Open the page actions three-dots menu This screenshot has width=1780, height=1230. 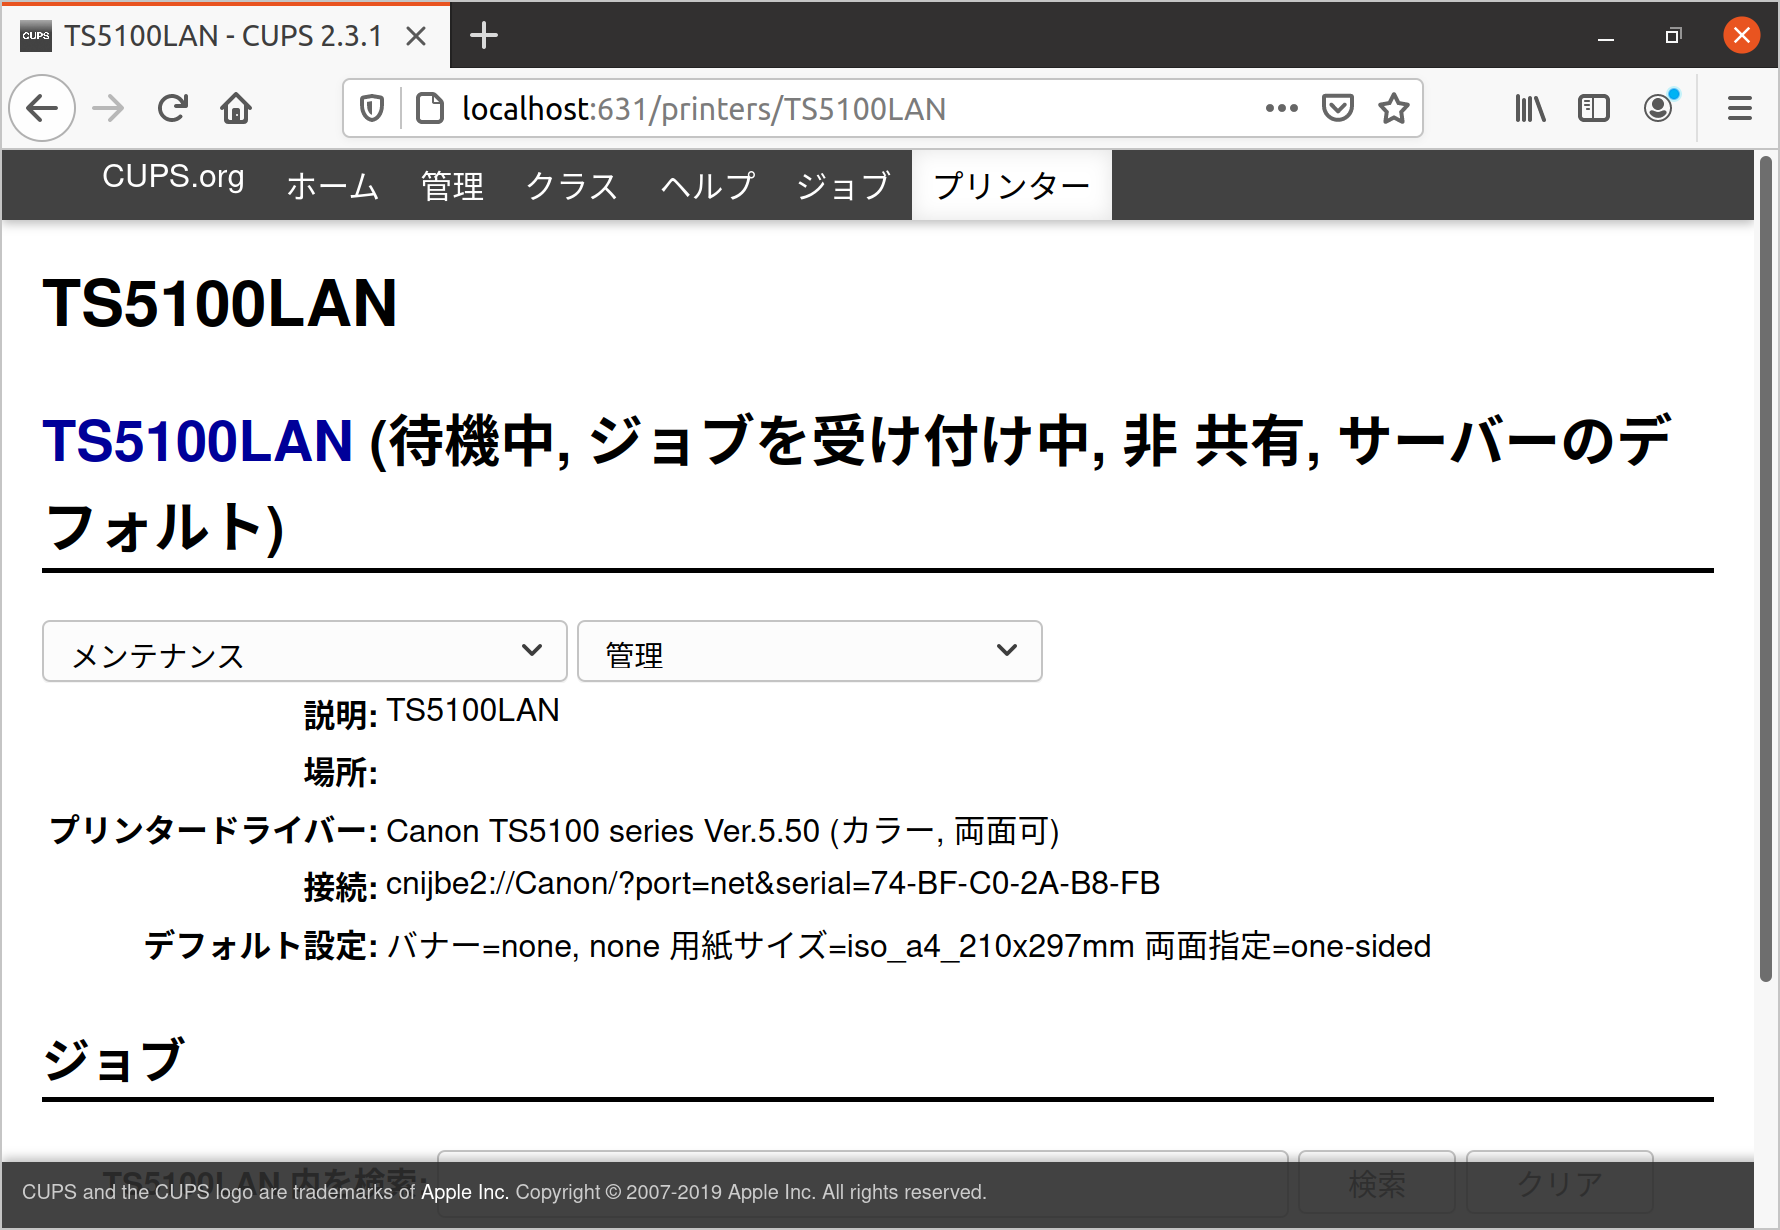pyautogui.click(x=1281, y=108)
